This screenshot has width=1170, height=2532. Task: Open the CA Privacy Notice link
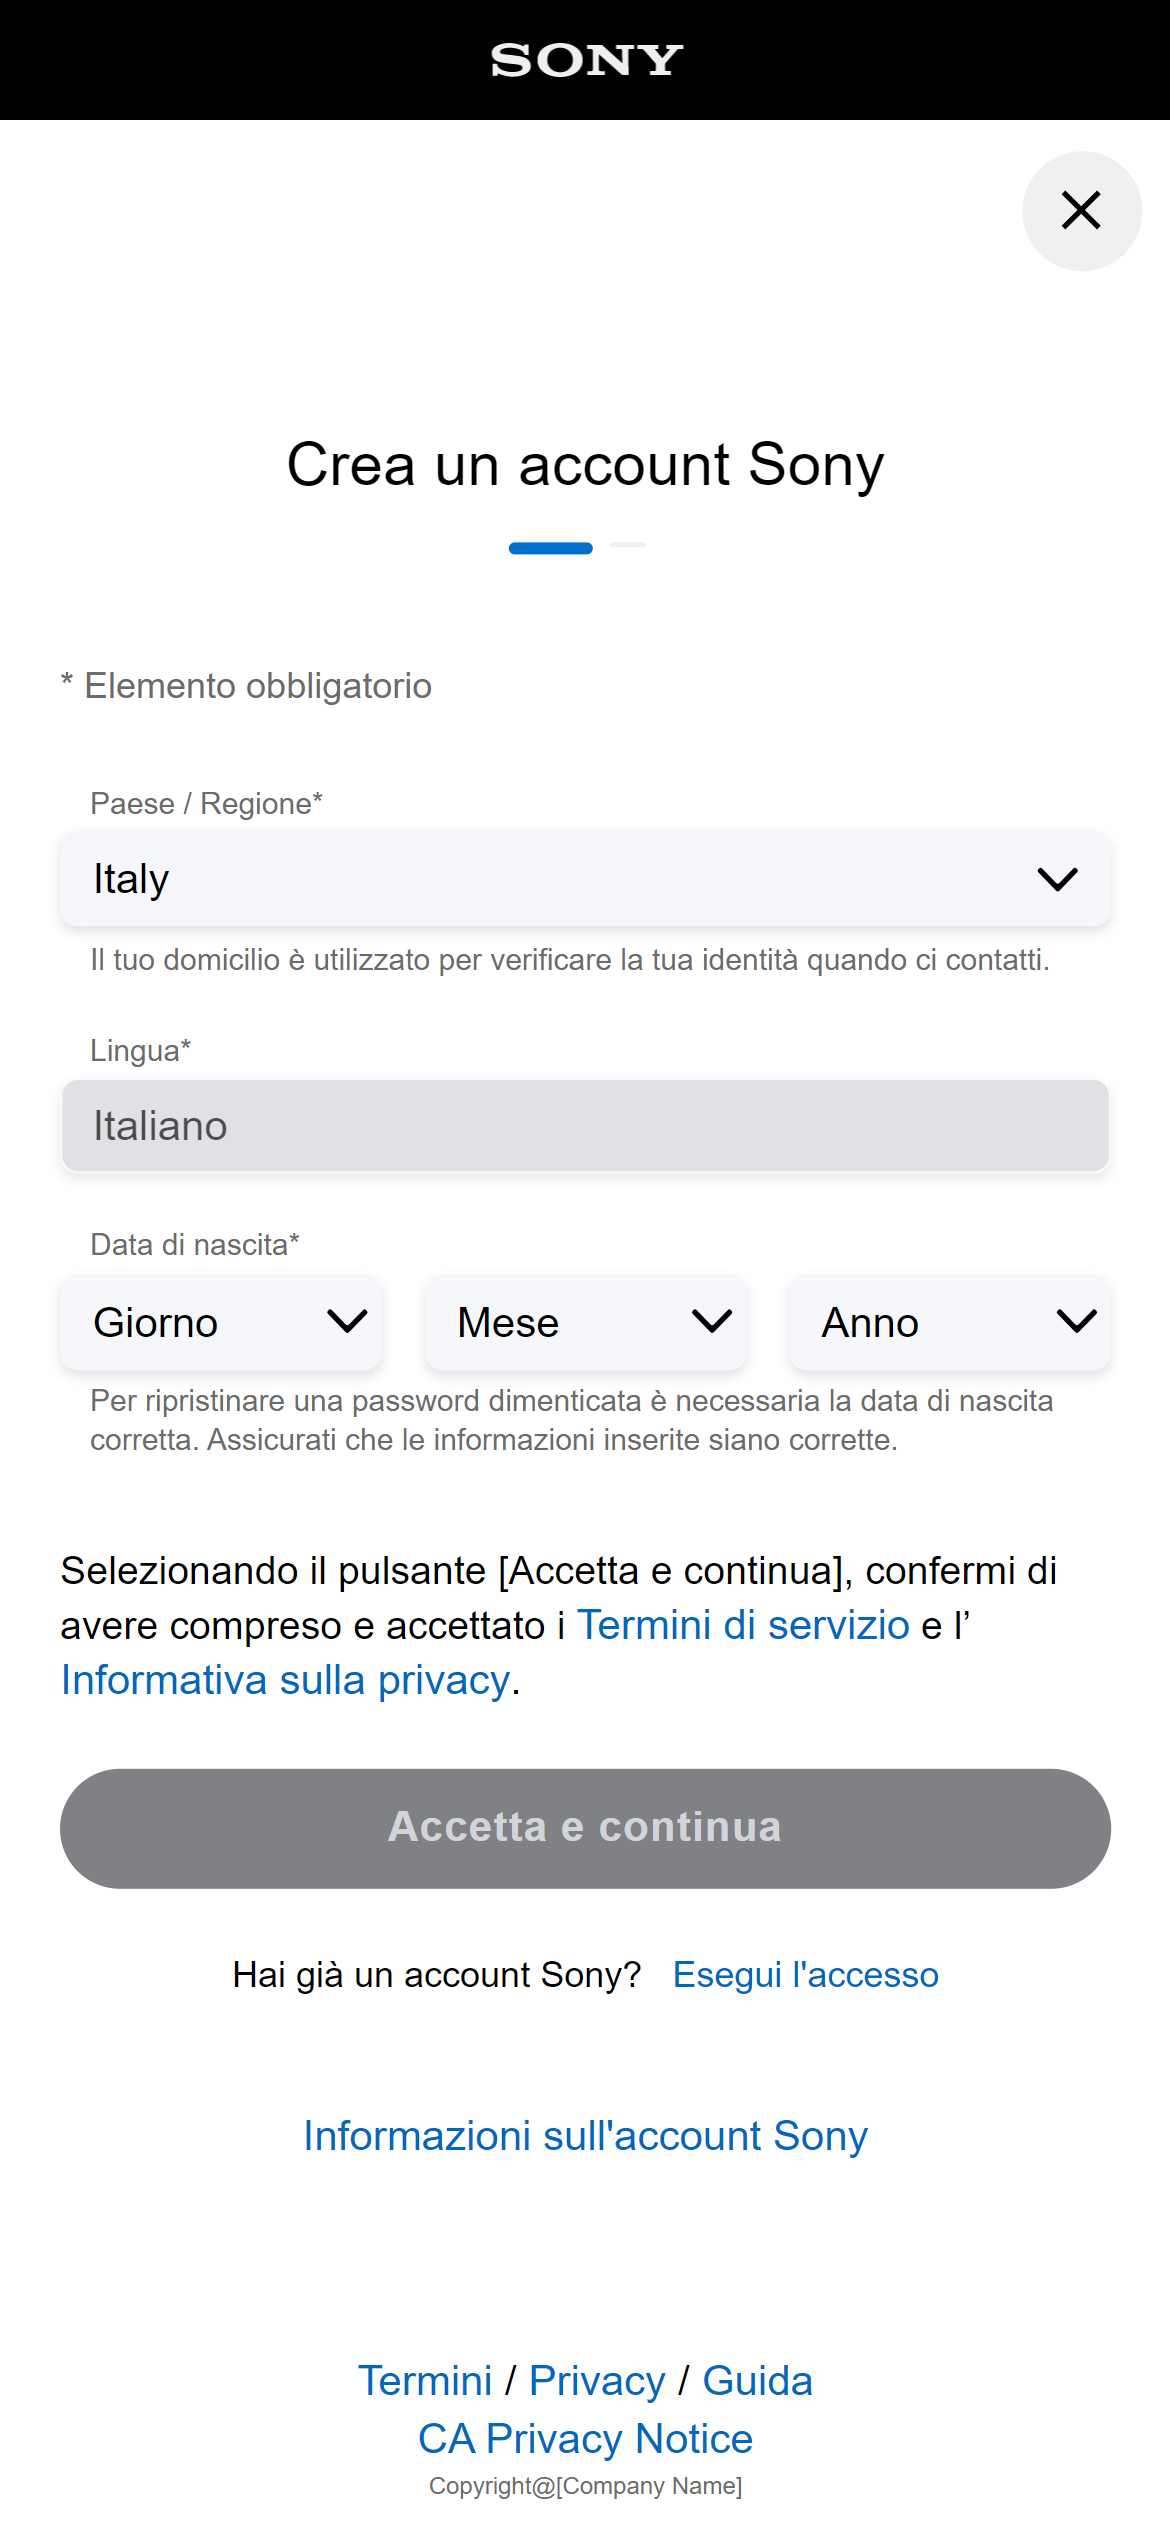click(x=585, y=2439)
